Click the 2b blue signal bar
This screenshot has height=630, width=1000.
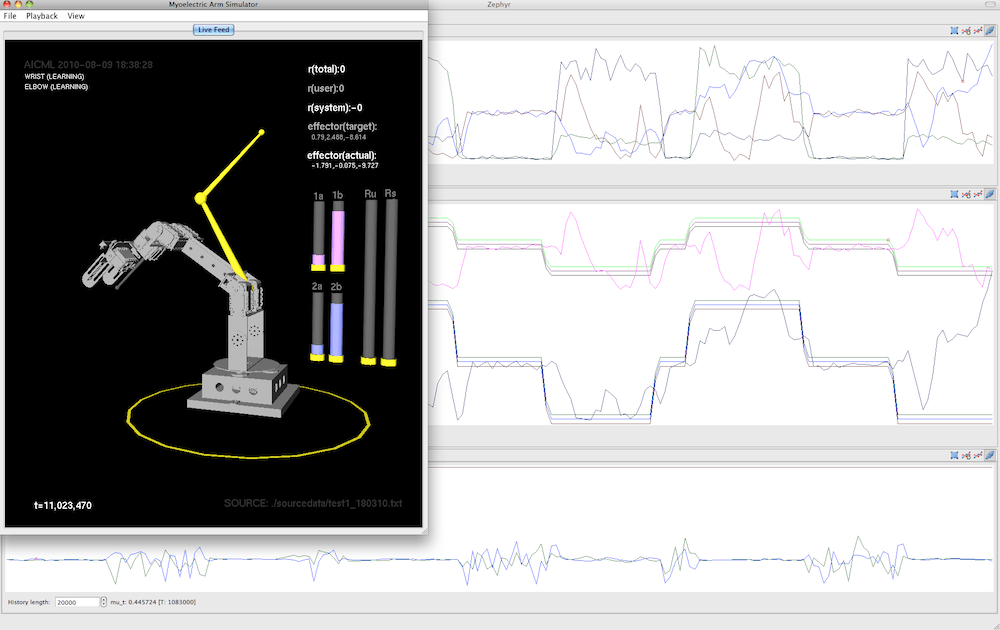pyautogui.click(x=337, y=327)
